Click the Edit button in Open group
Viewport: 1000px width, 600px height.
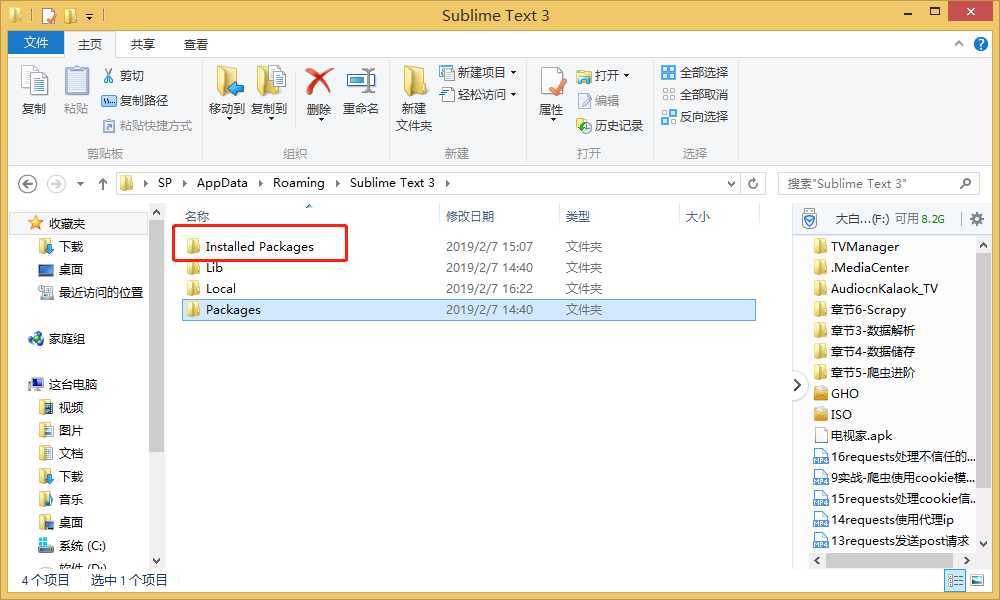coord(598,101)
